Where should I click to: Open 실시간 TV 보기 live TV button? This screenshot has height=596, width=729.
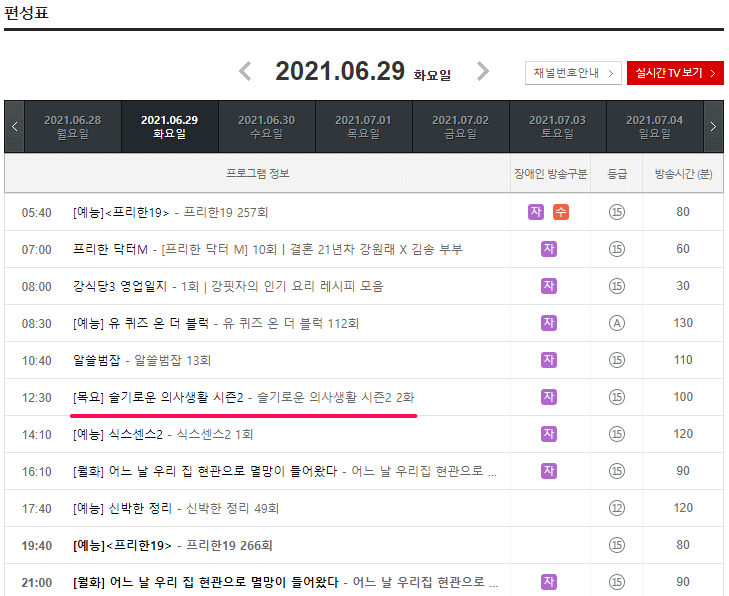[675, 73]
